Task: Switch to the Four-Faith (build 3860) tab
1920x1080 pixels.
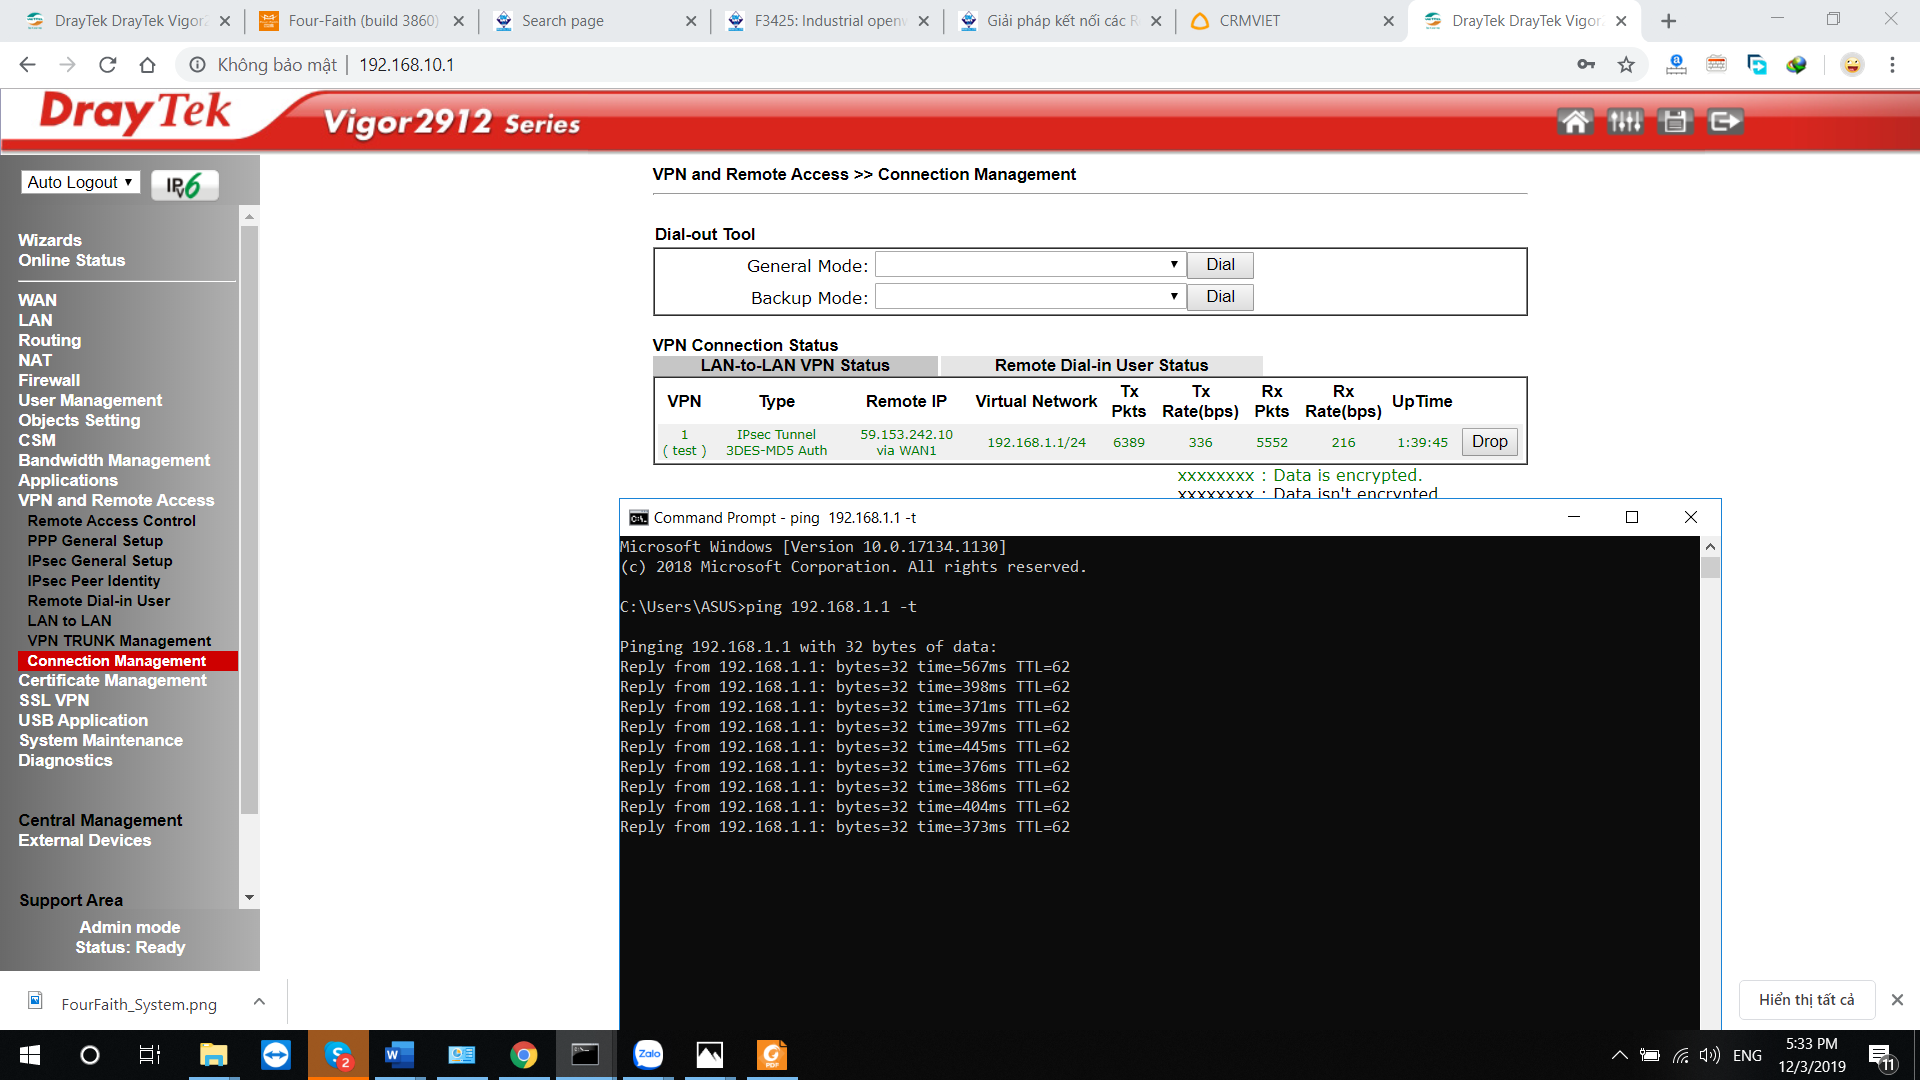Action: click(360, 21)
